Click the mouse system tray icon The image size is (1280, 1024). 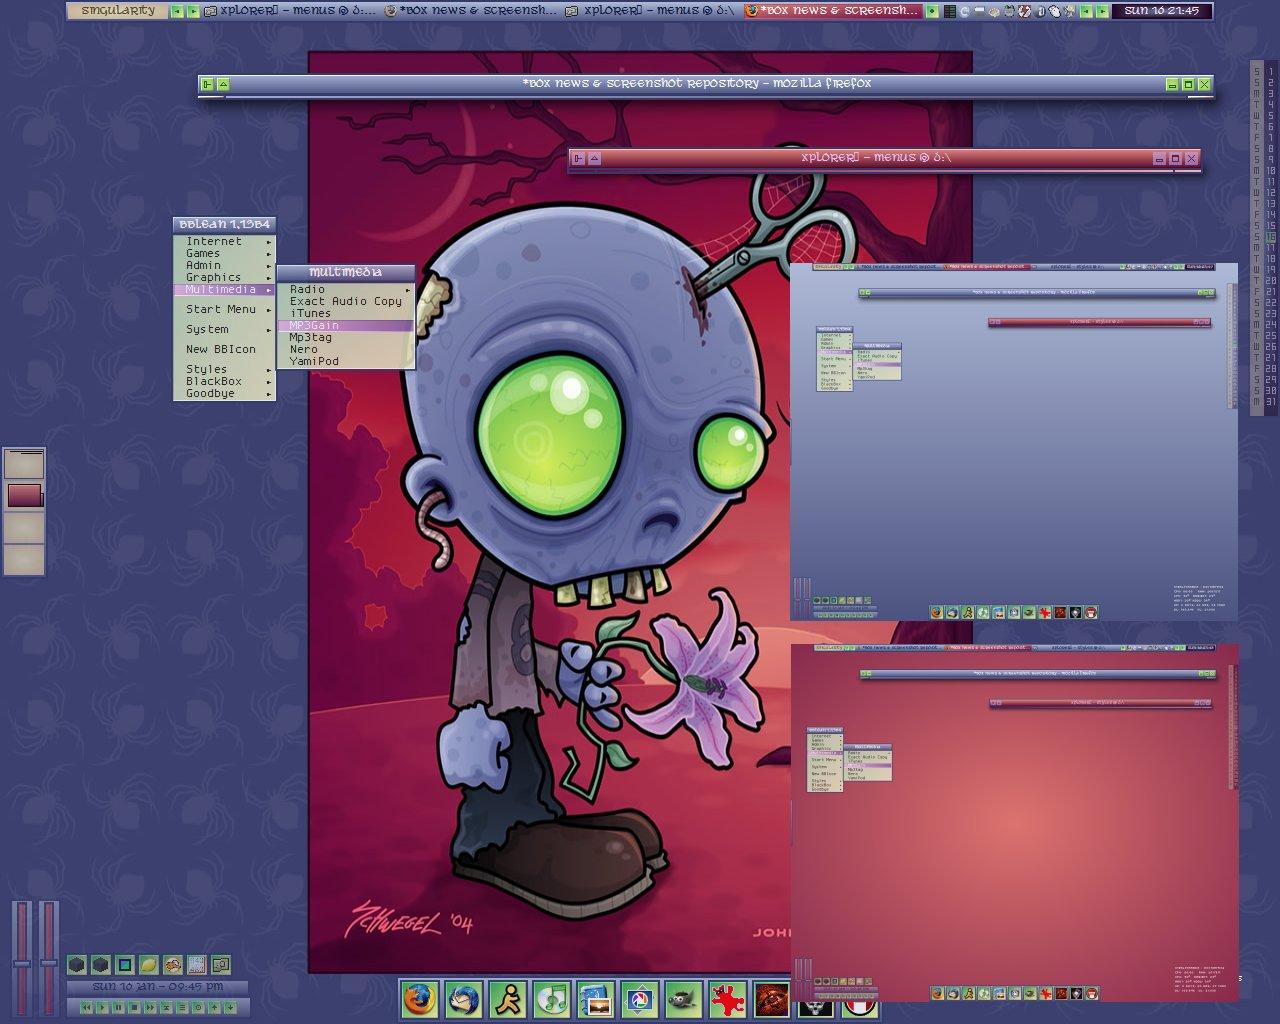pyautogui.click(x=1055, y=11)
